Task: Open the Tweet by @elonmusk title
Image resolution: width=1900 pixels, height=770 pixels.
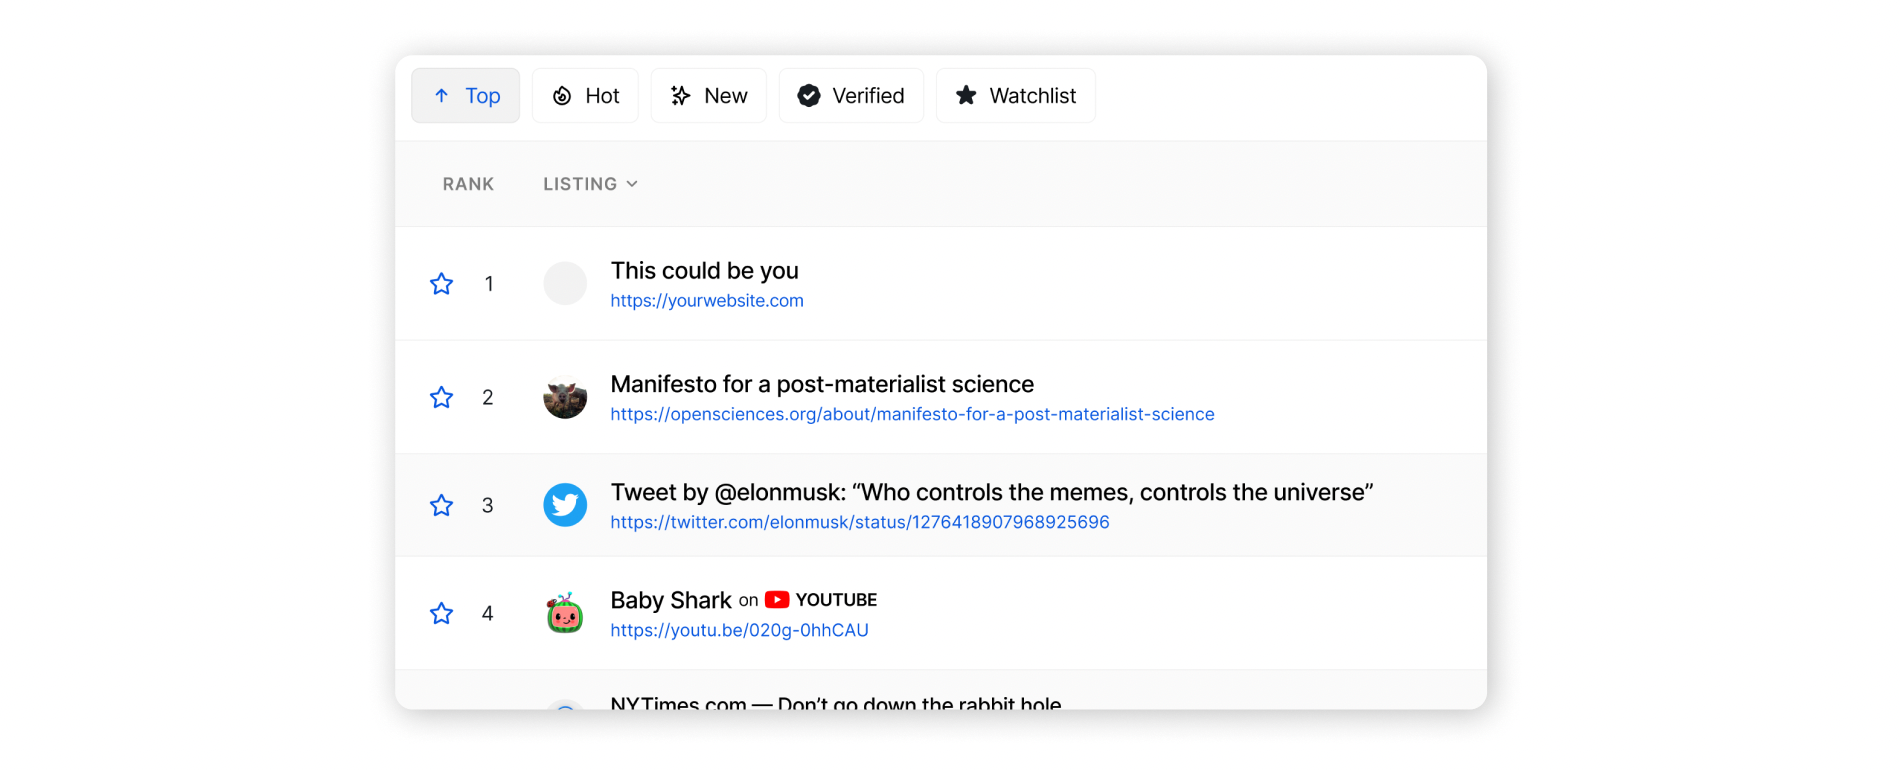Action: [992, 493]
